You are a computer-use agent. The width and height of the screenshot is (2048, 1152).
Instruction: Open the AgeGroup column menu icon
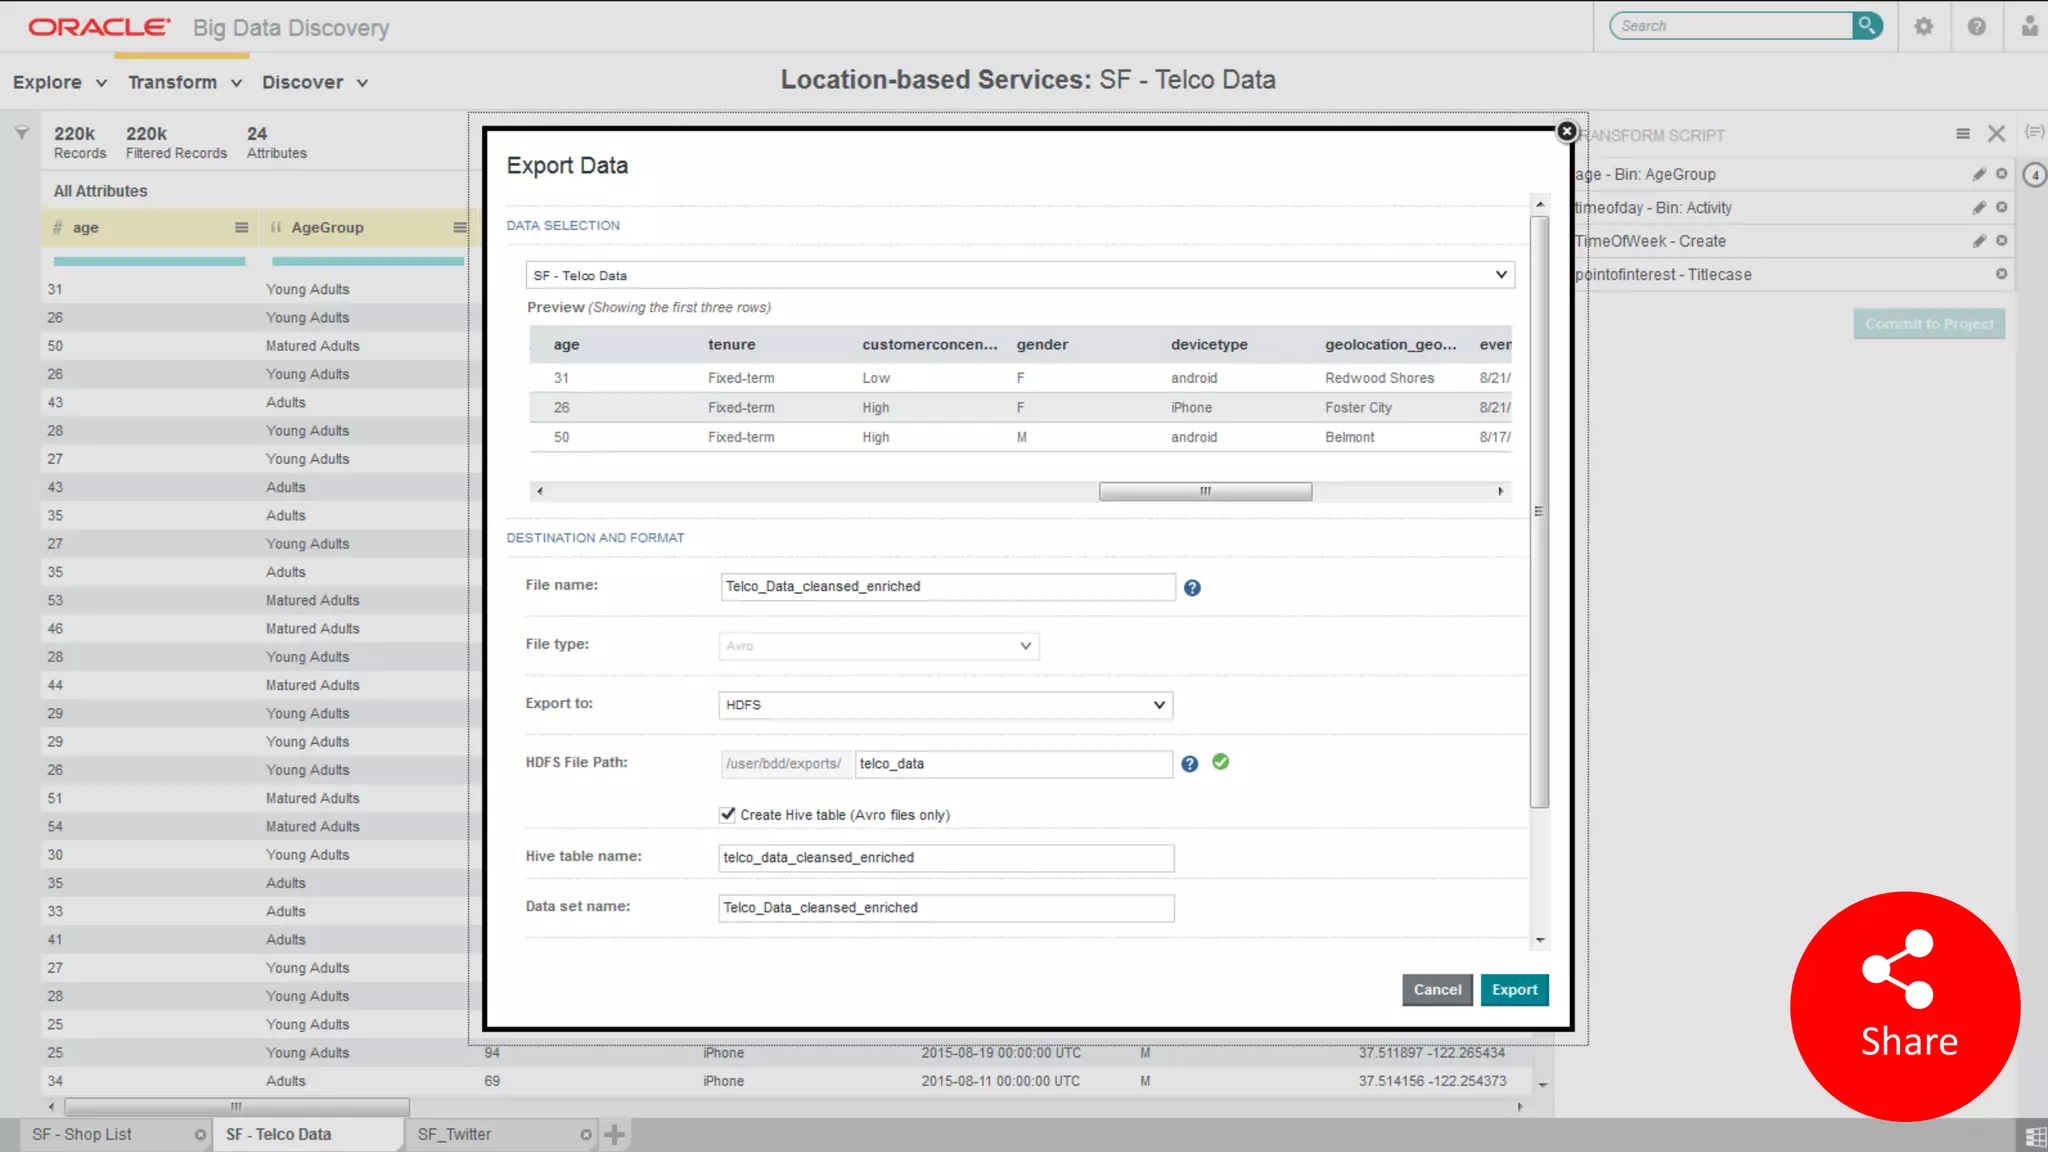459,228
